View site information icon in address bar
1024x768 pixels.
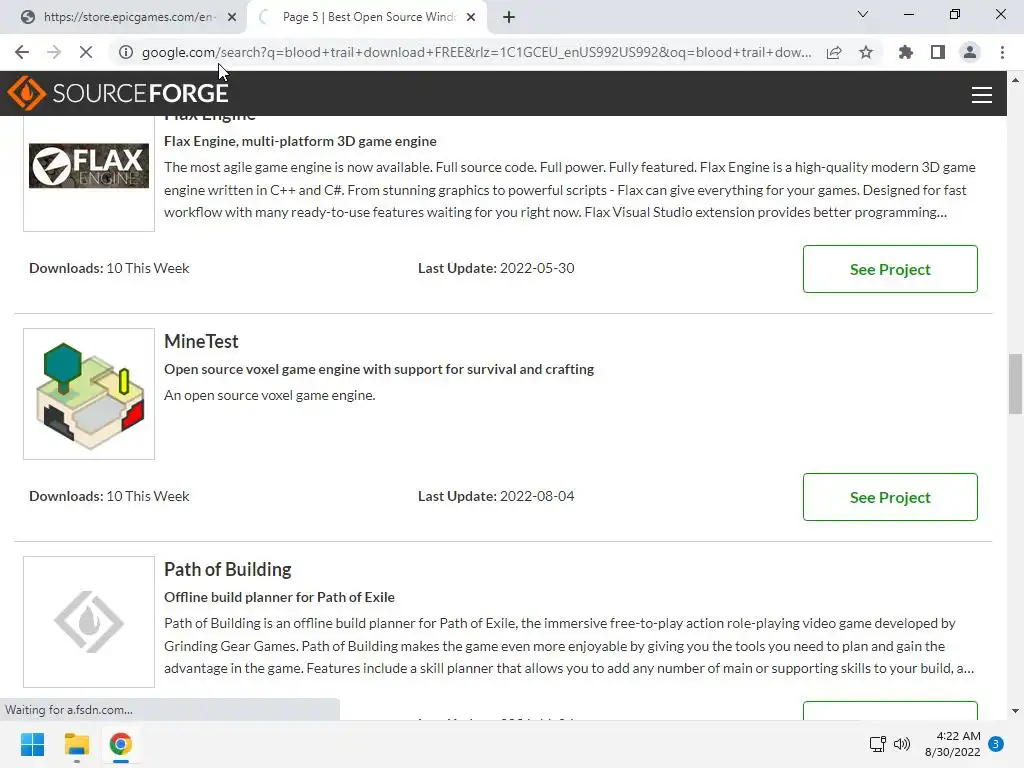coord(126,52)
